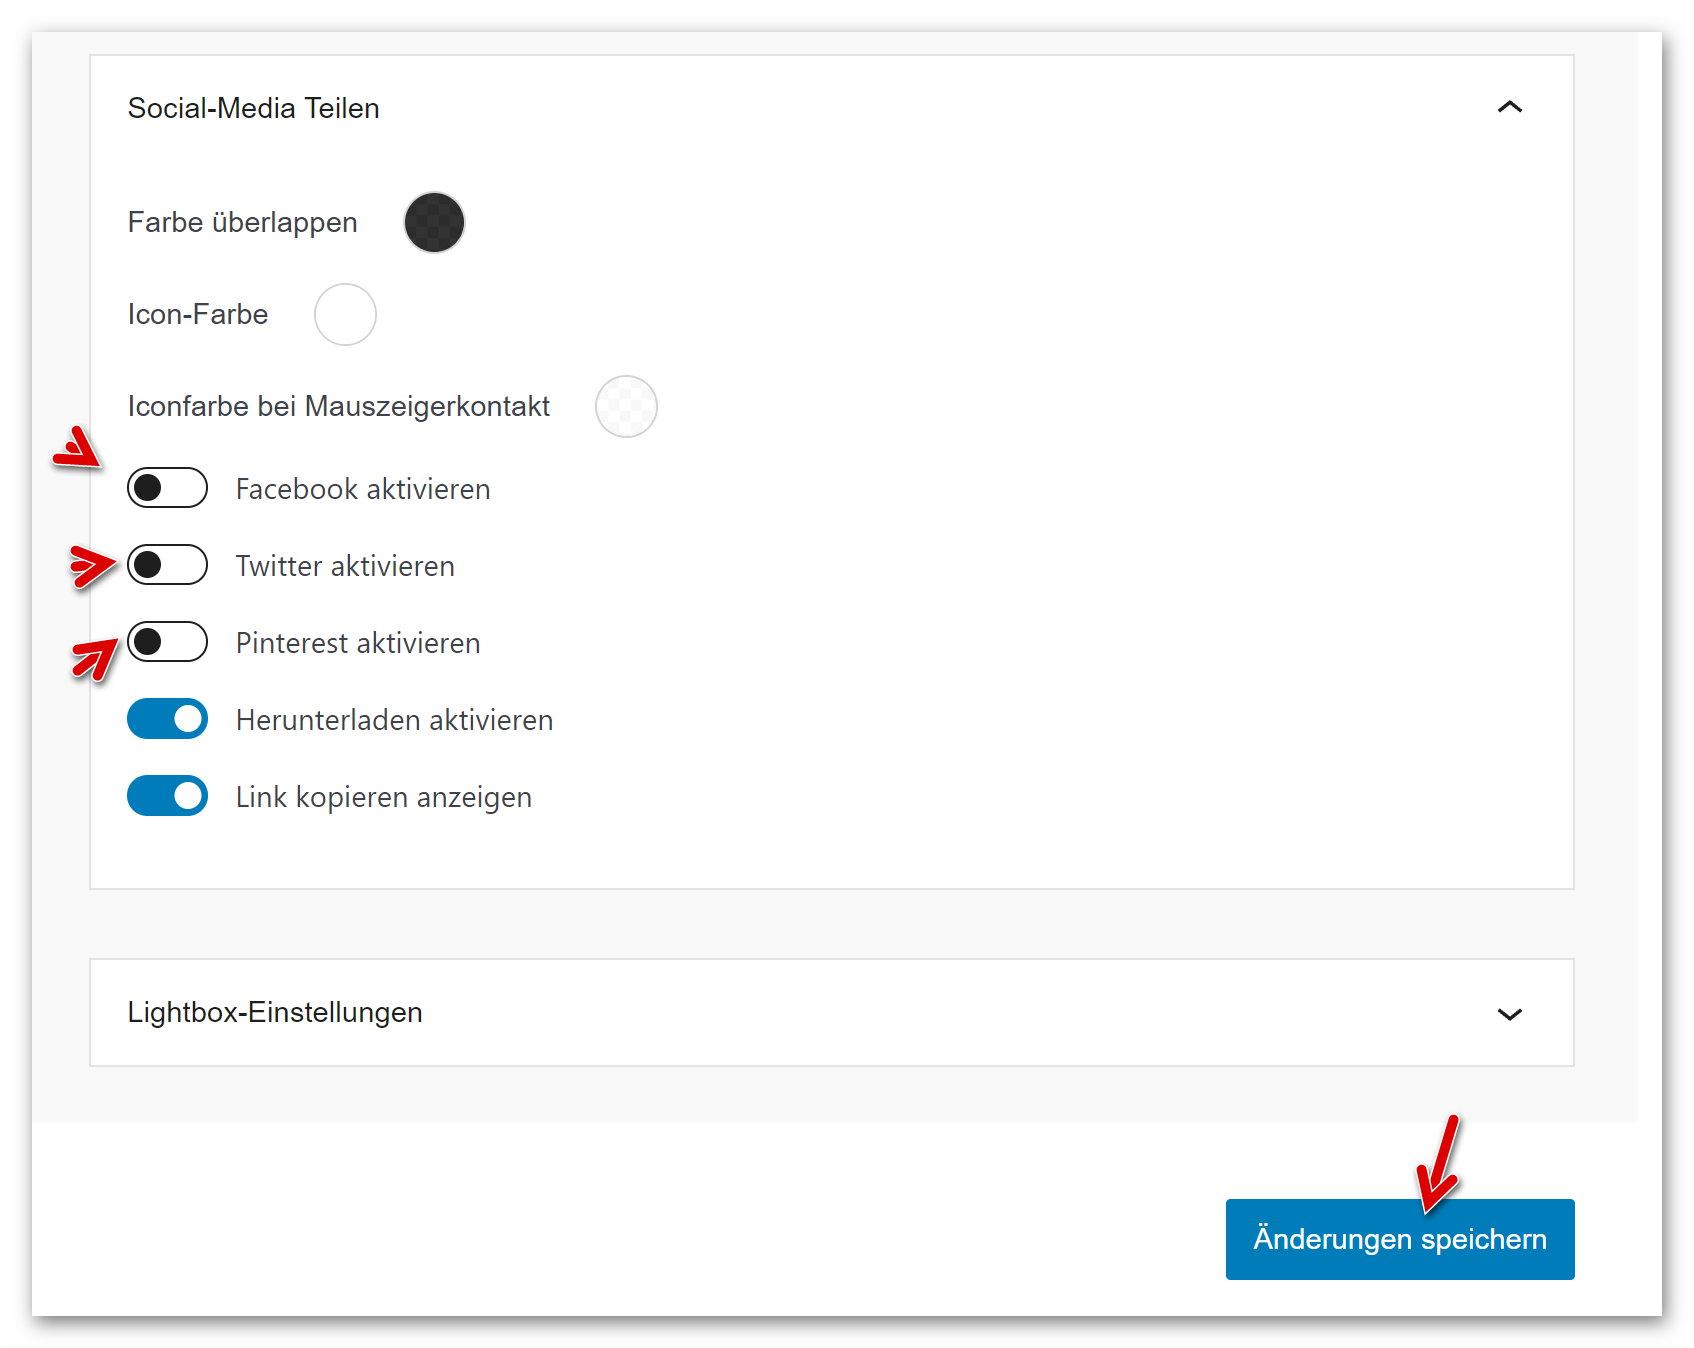Collapse Social-Media Teilen with the chevron up arrow
1694x1348 pixels.
pyautogui.click(x=1509, y=107)
